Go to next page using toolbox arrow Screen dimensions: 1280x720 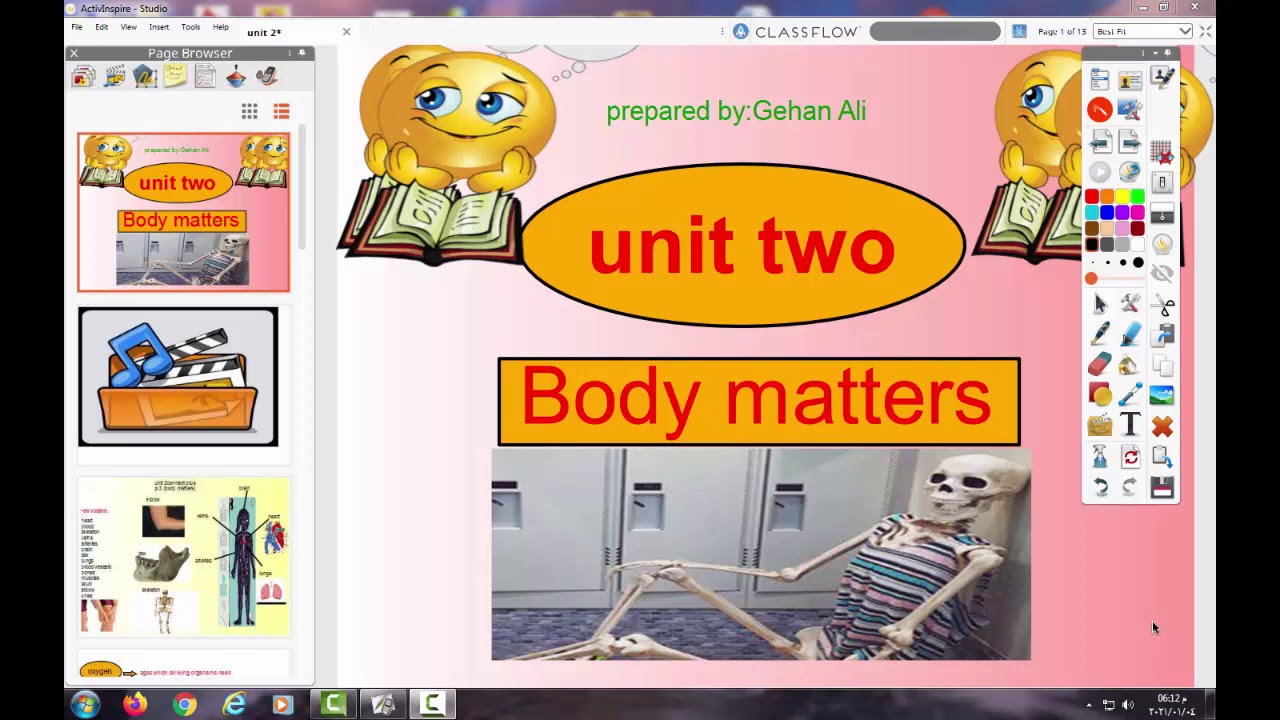pos(1130,141)
